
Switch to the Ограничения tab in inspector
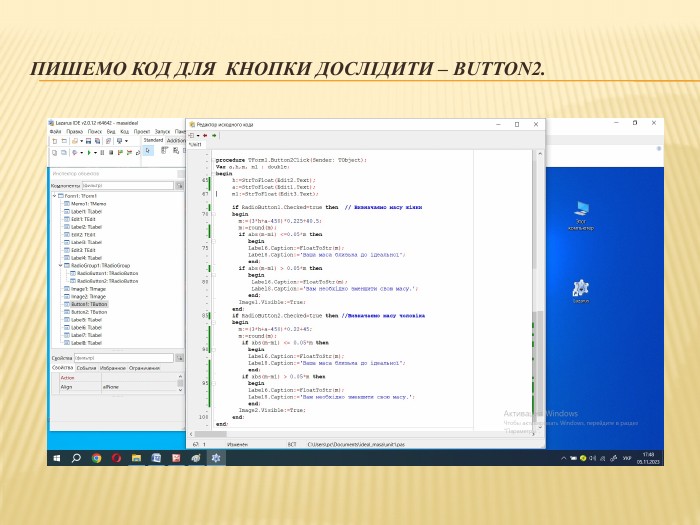click(x=144, y=368)
